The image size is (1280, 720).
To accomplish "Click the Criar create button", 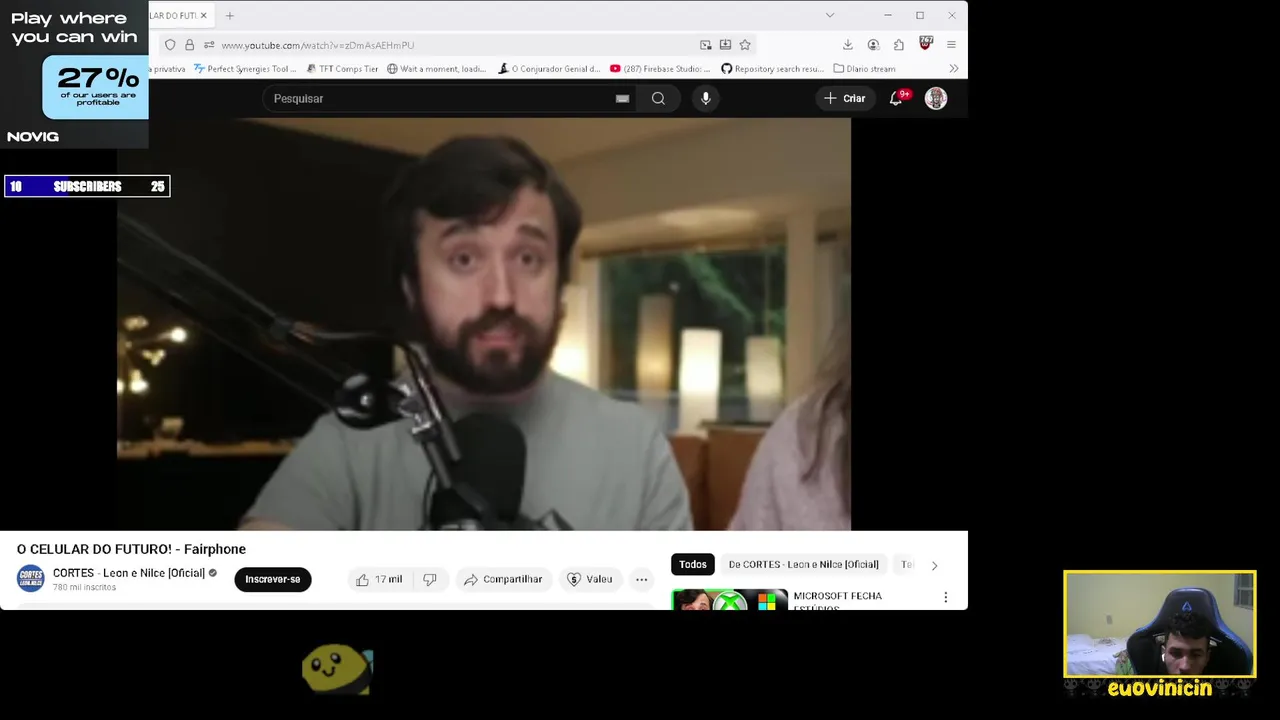I will (844, 98).
